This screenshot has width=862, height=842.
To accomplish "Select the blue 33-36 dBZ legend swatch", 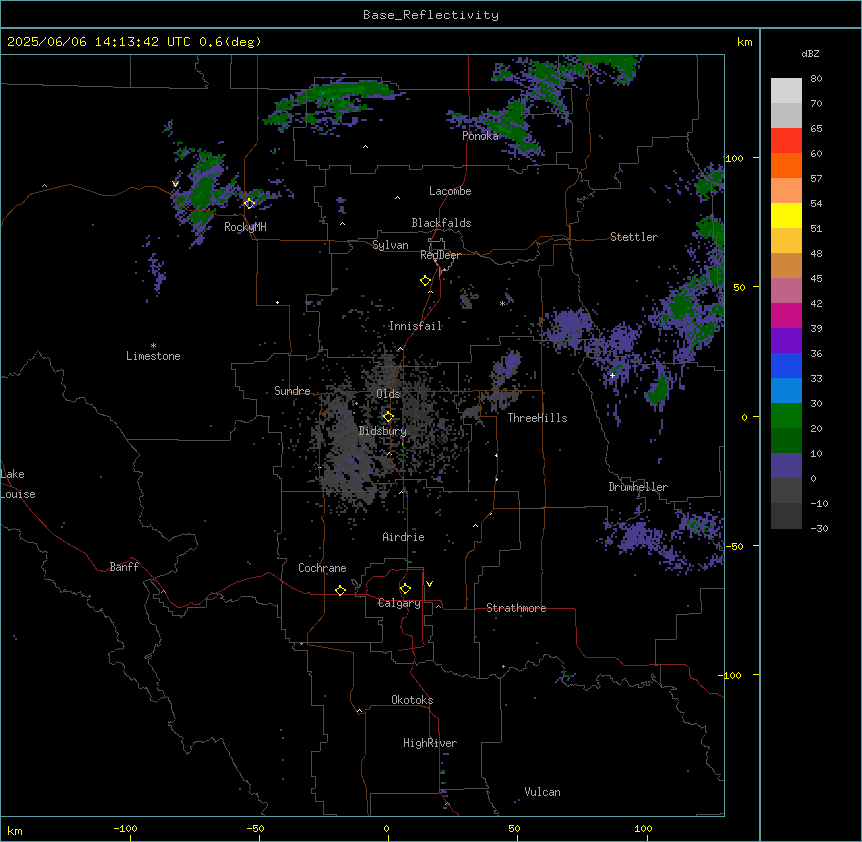I will coord(786,365).
